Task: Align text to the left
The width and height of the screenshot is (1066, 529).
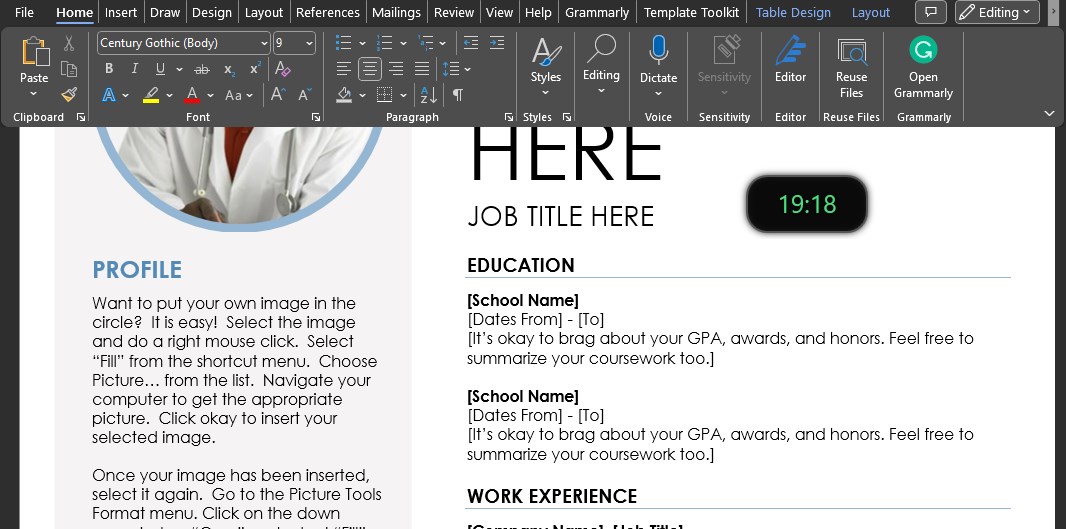Action: 344,69
